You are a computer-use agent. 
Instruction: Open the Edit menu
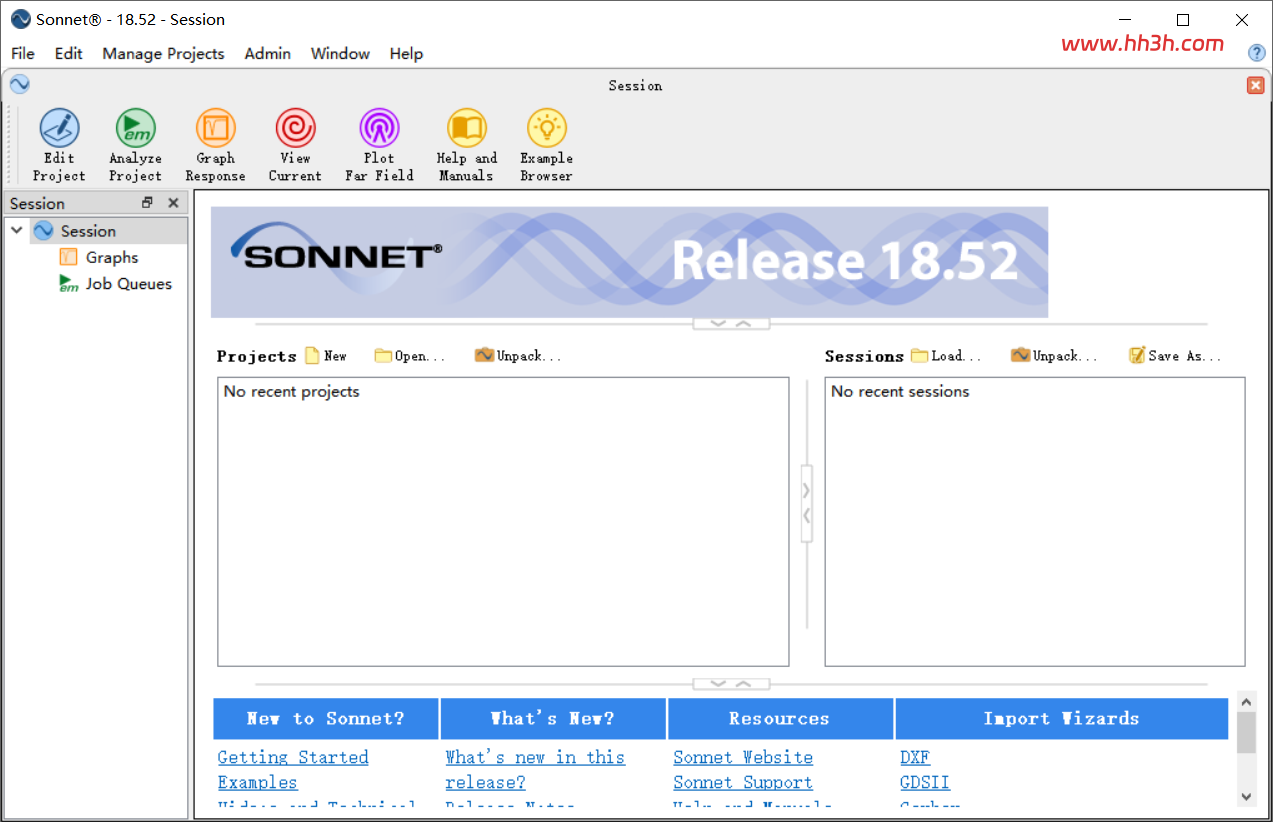click(68, 54)
